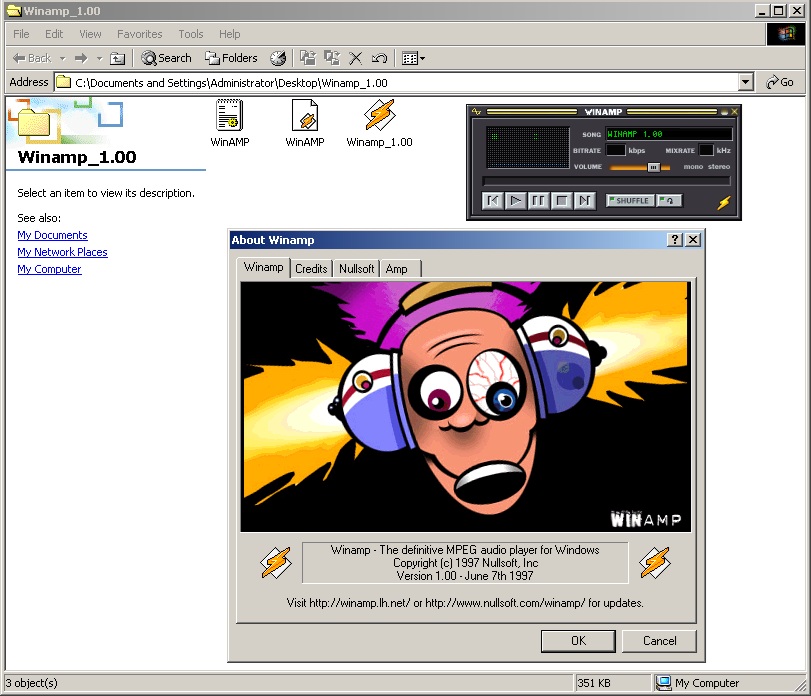Click the Winamp player minimize dot
Viewport: 811px width, 696px height.
coord(724,112)
